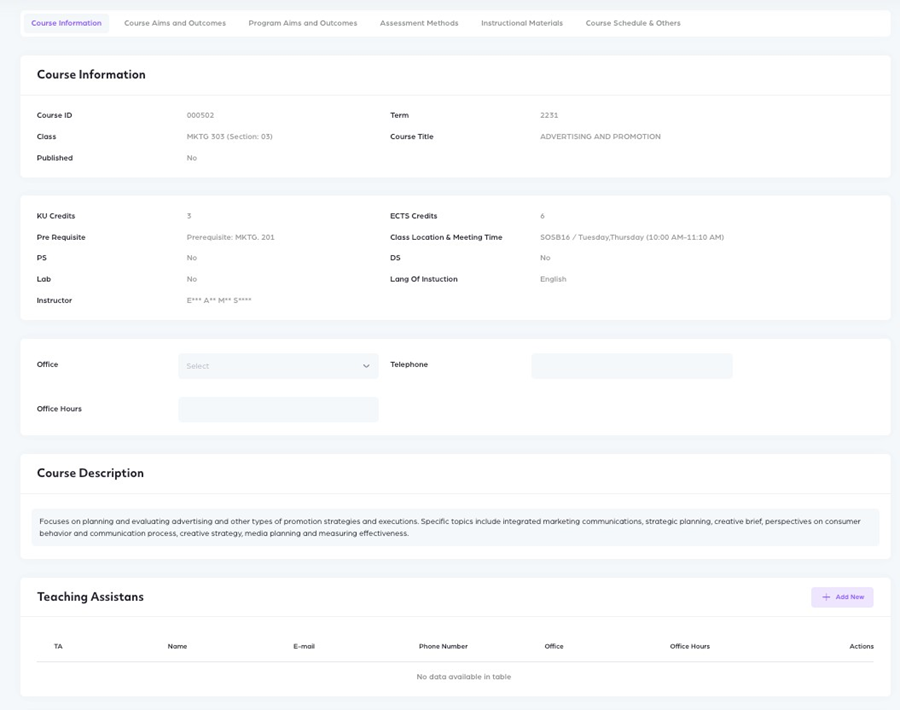This screenshot has height=710, width=900.
Task: Sort table by TA column header
Action: [58, 646]
